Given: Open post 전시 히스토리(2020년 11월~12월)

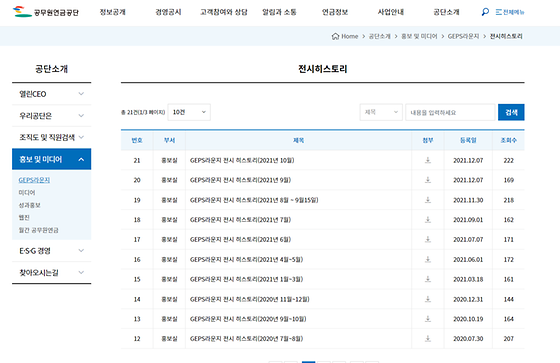Looking at the screenshot, I should pos(250,299).
